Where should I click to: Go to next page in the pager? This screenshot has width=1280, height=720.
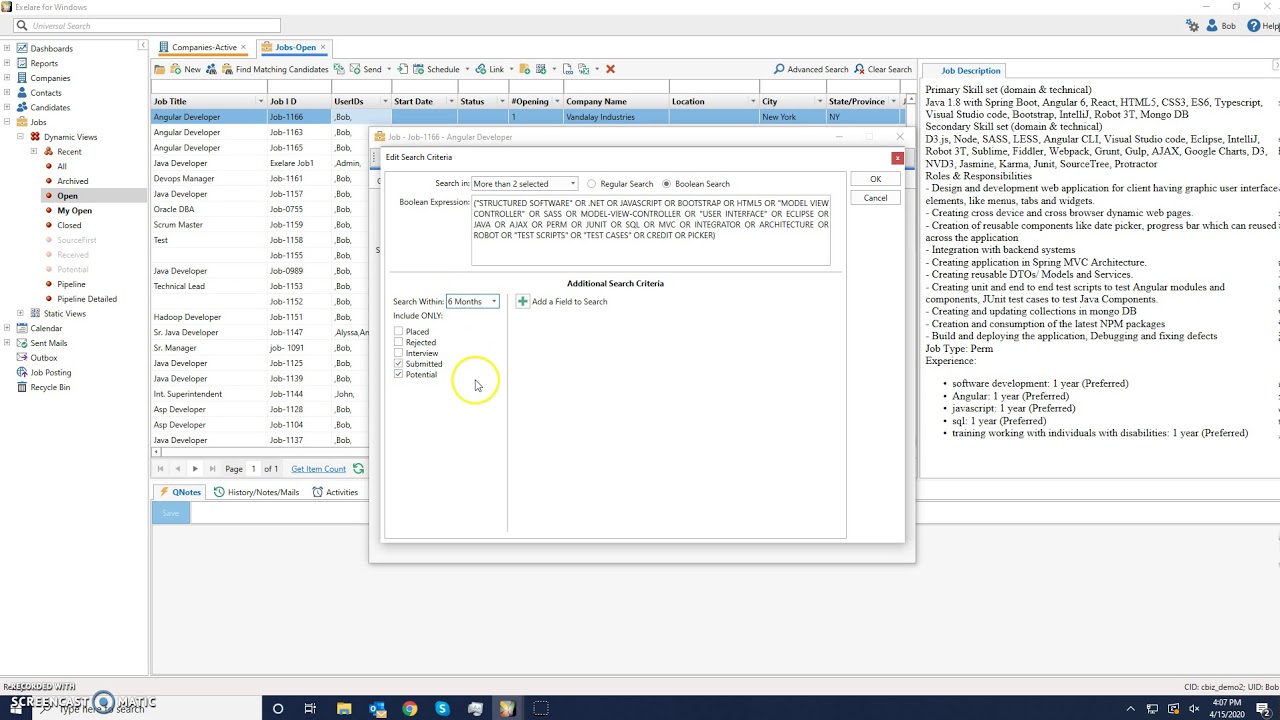point(195,468)
